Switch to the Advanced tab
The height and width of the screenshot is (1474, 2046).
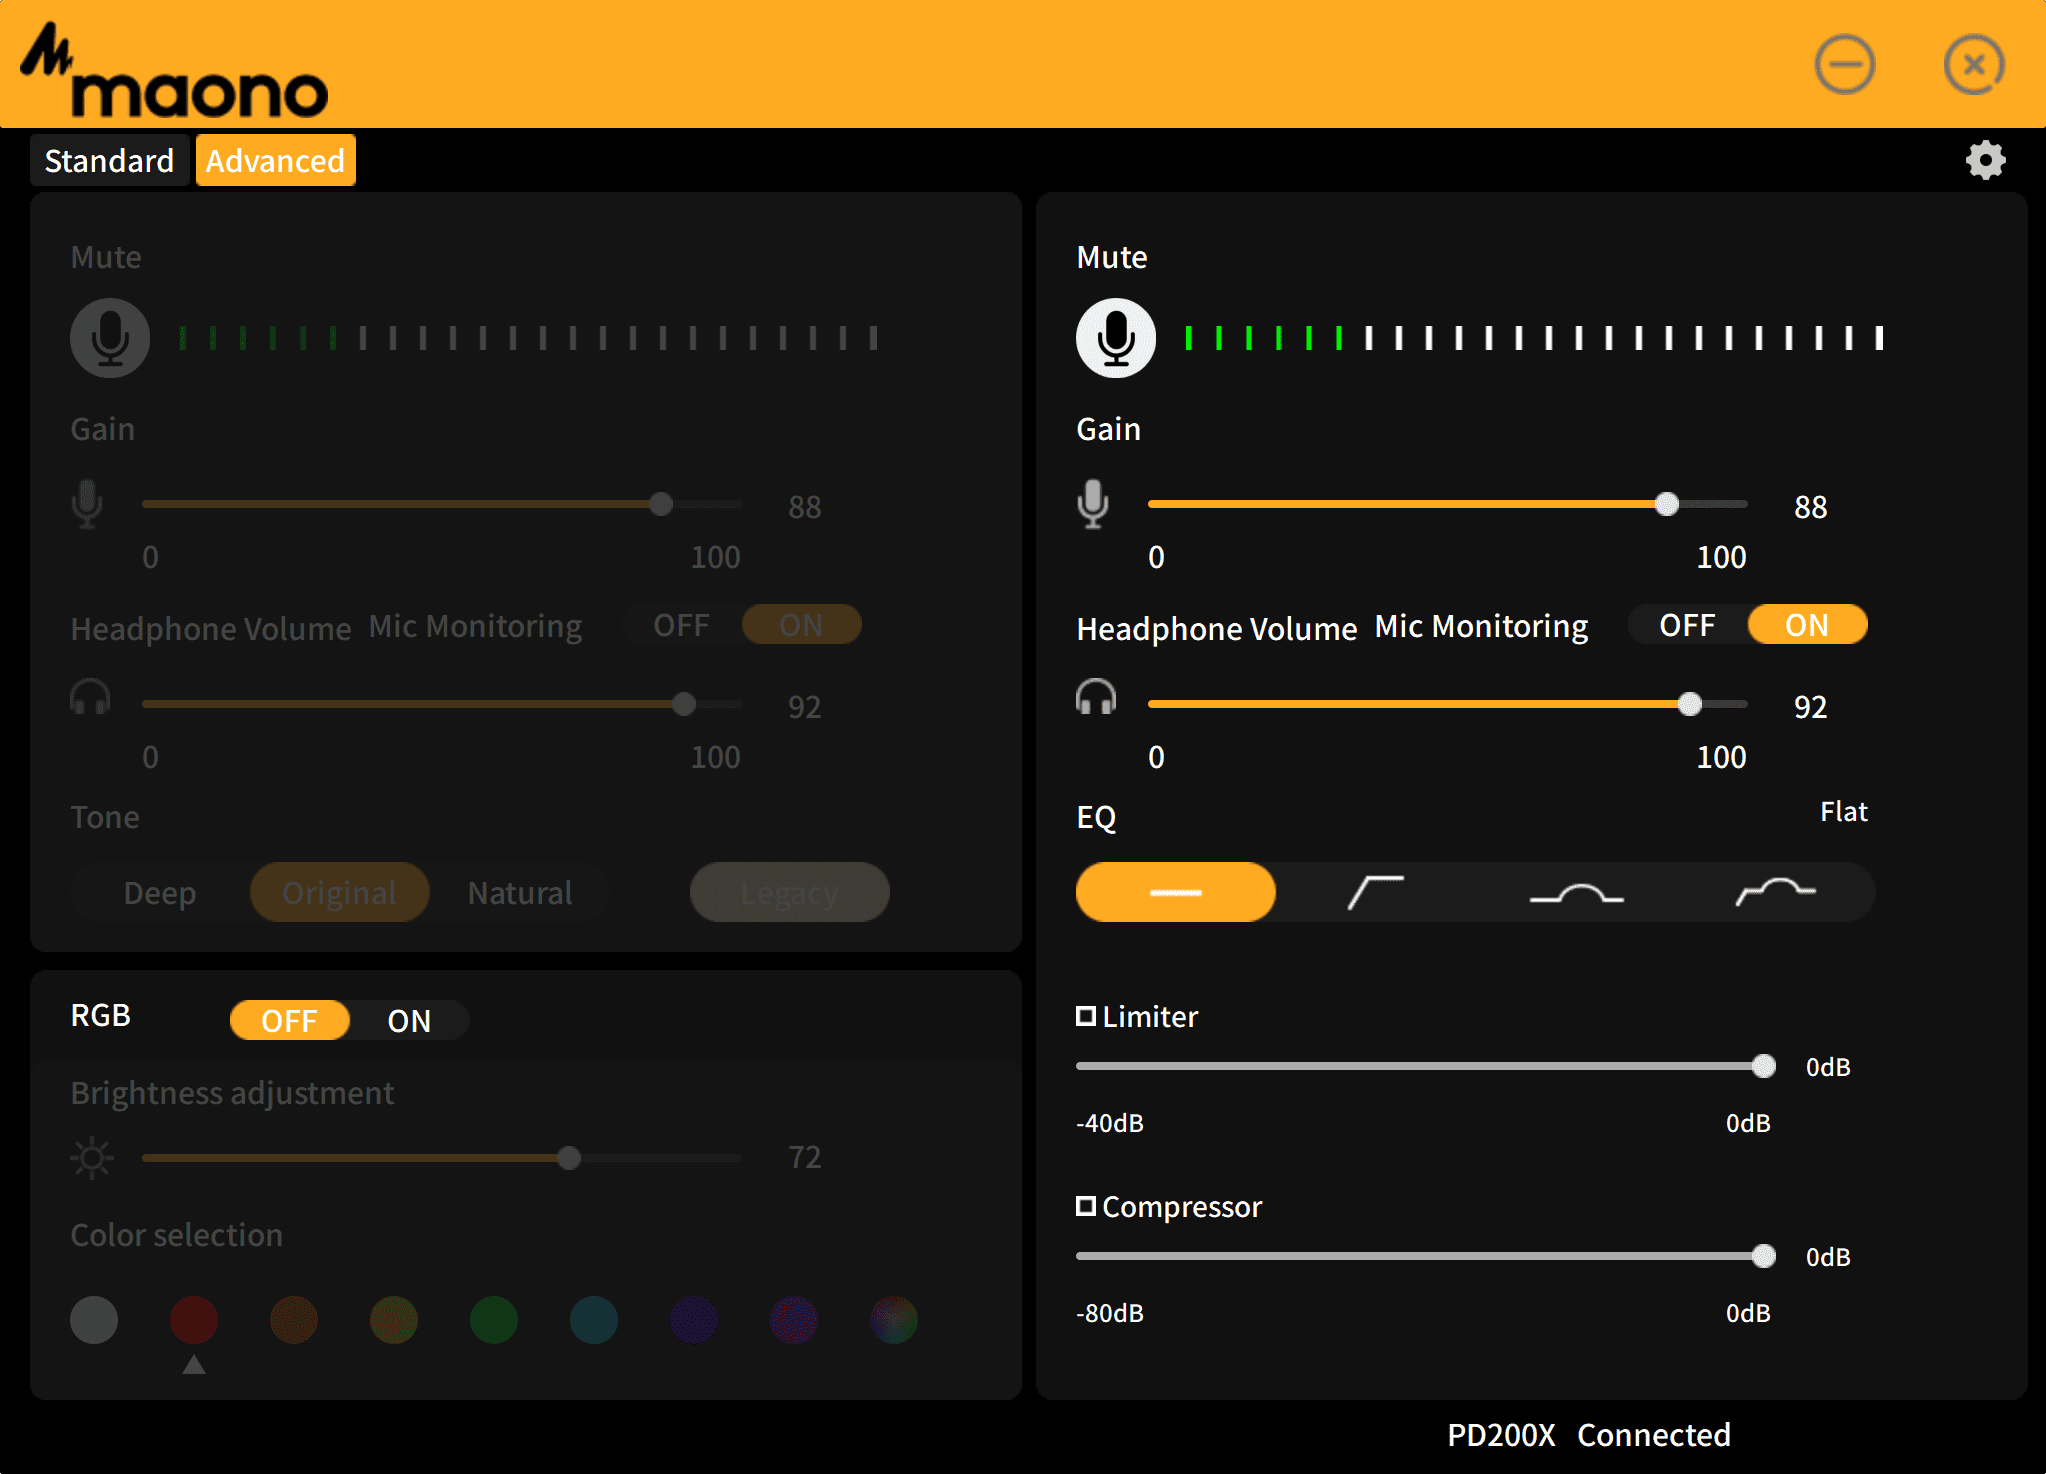[275, 161]
